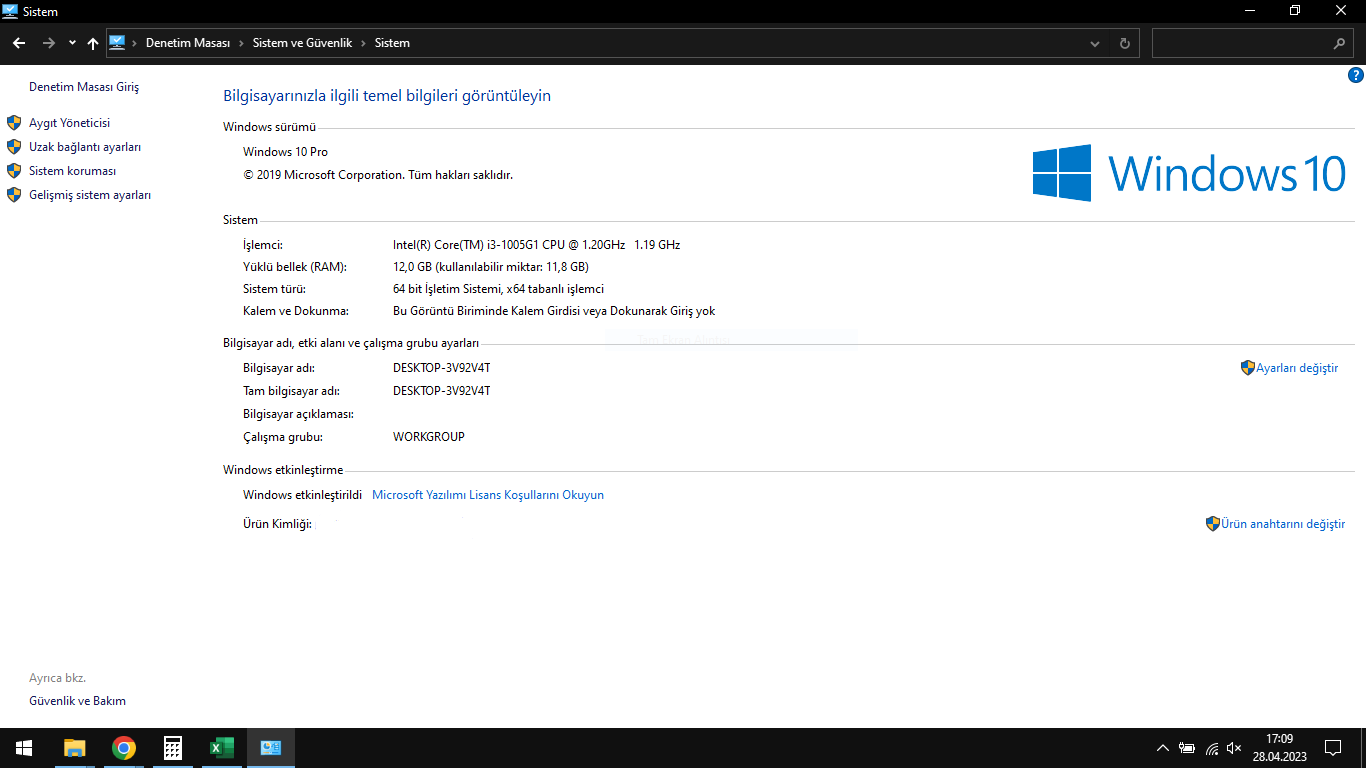Open Uzak bağlantı ayarları
1366x768 pixels.
(x=85, y=147)
